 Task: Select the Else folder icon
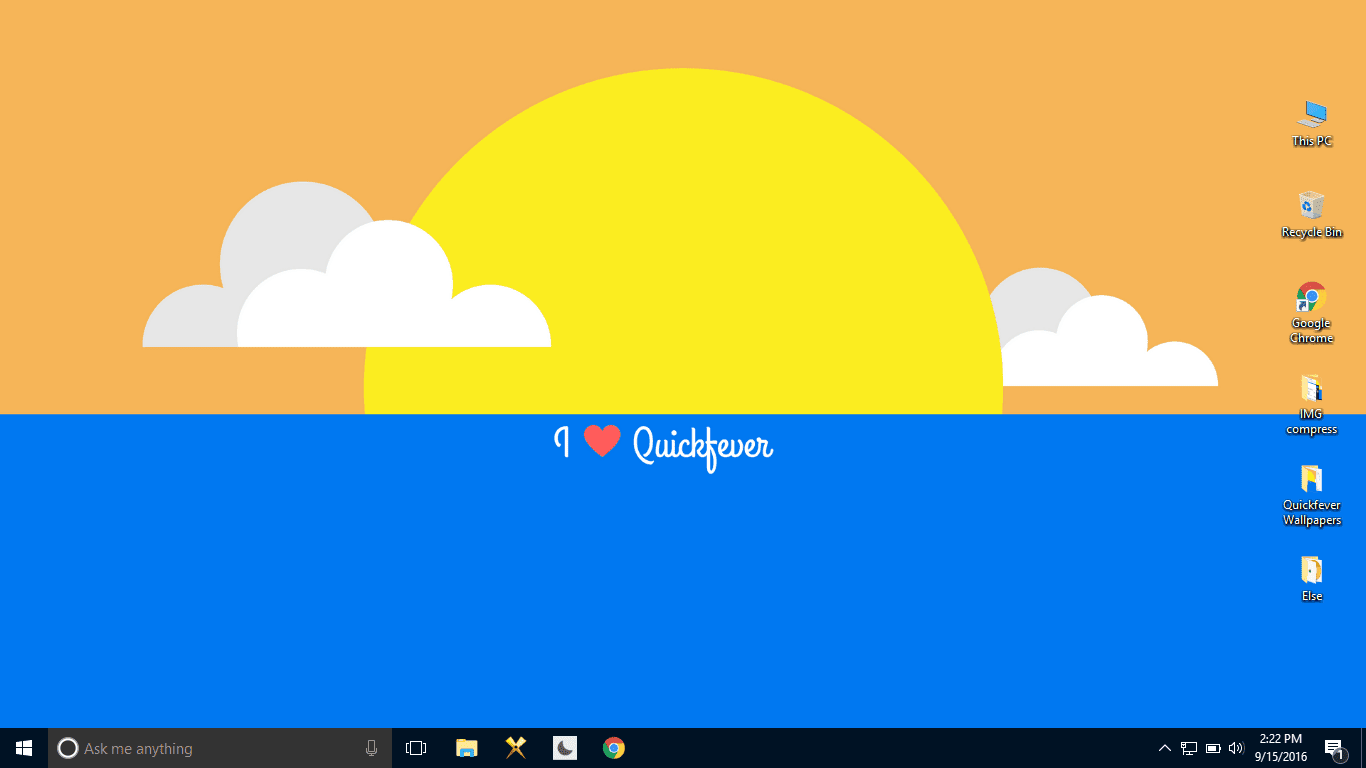point(1311,579)
